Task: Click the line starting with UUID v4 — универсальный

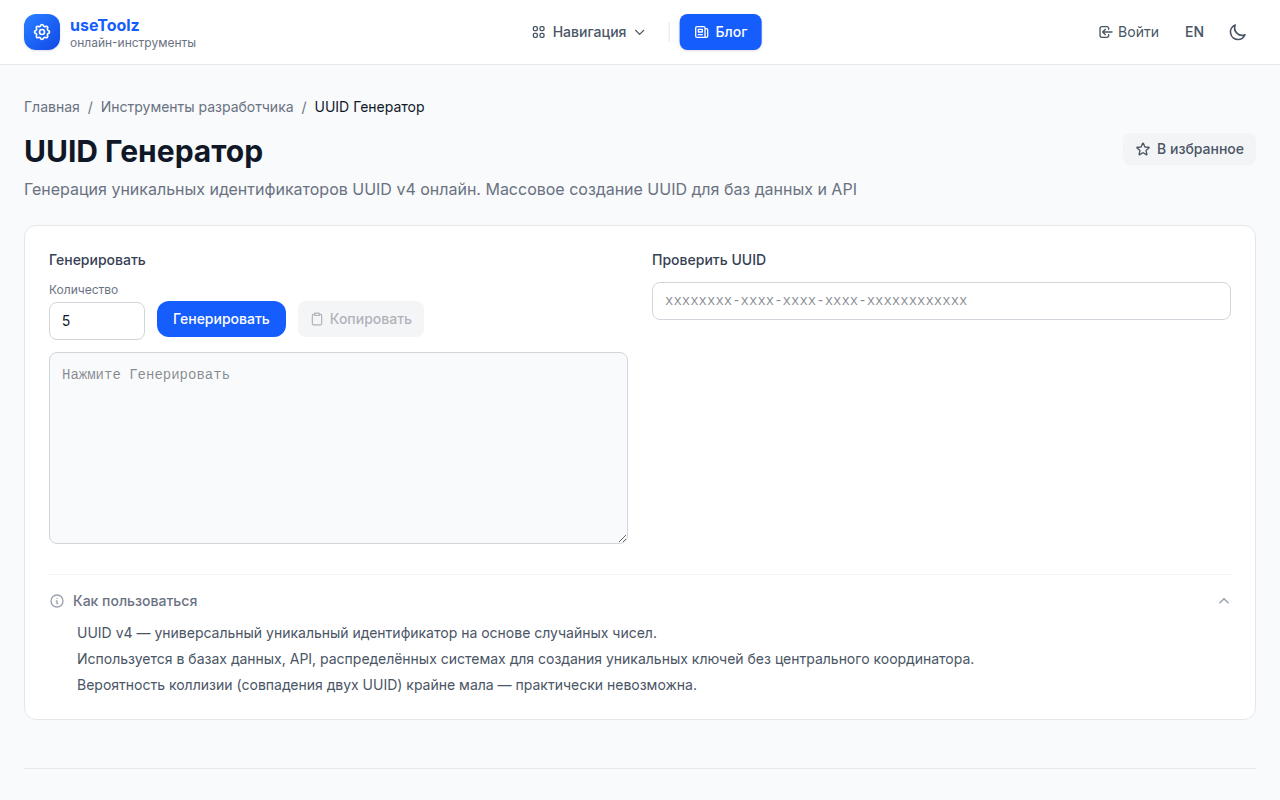Action: coord(367,633)
